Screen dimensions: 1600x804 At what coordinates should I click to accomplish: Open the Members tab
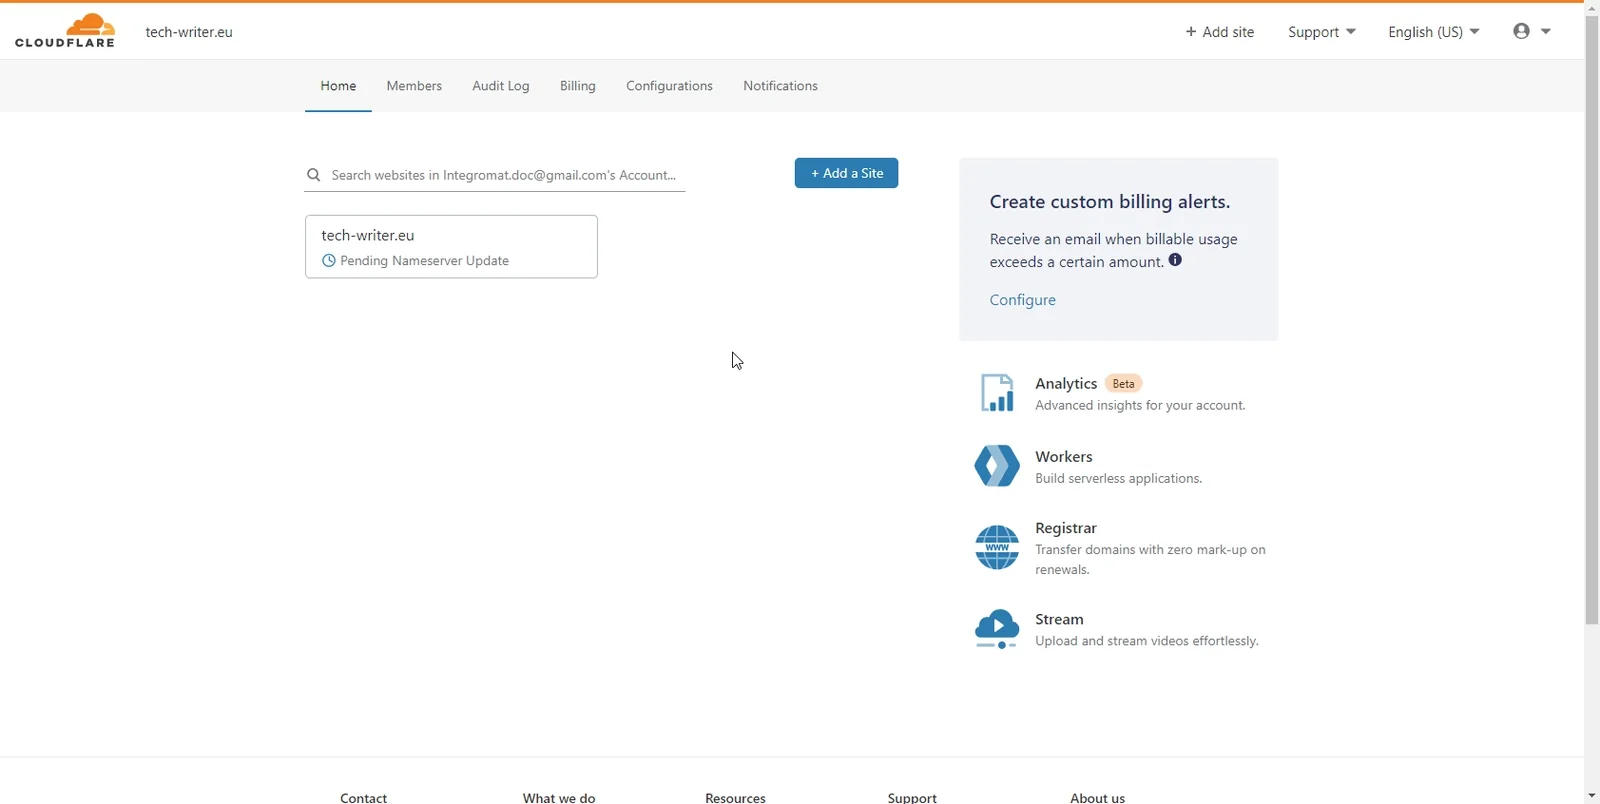414,86
